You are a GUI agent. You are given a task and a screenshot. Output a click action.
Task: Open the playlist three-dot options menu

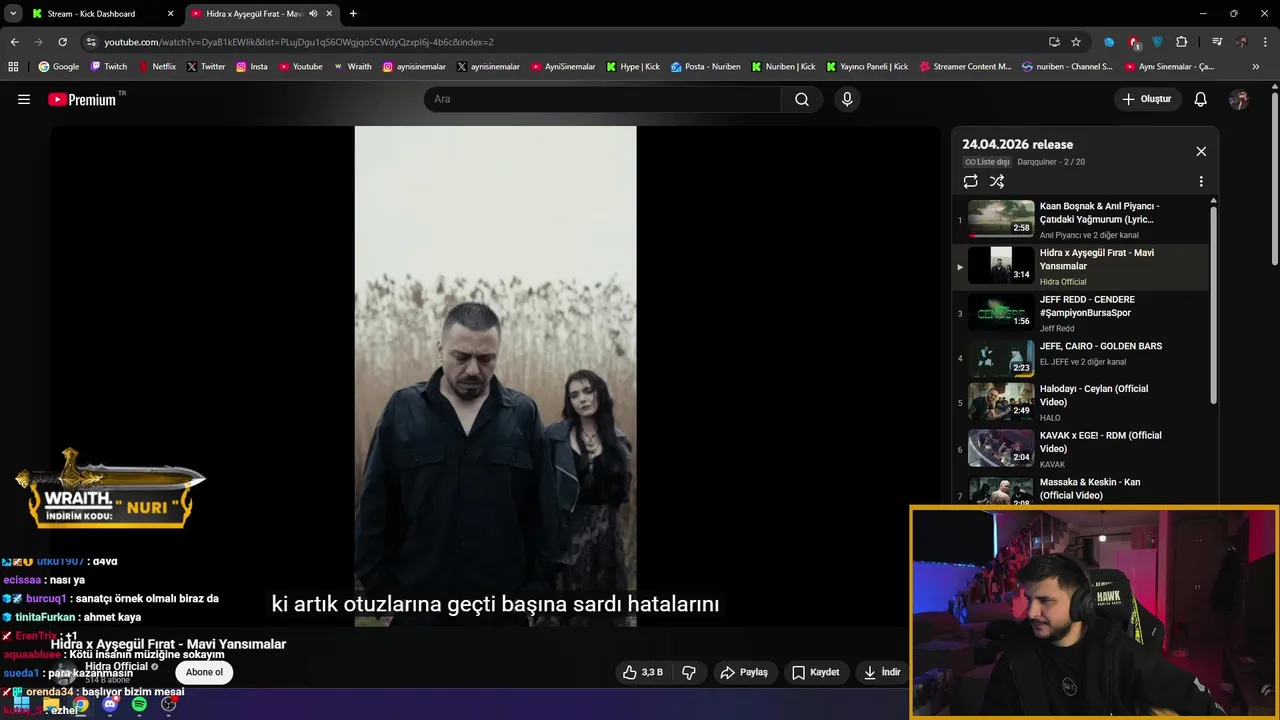pos(1201,182)
